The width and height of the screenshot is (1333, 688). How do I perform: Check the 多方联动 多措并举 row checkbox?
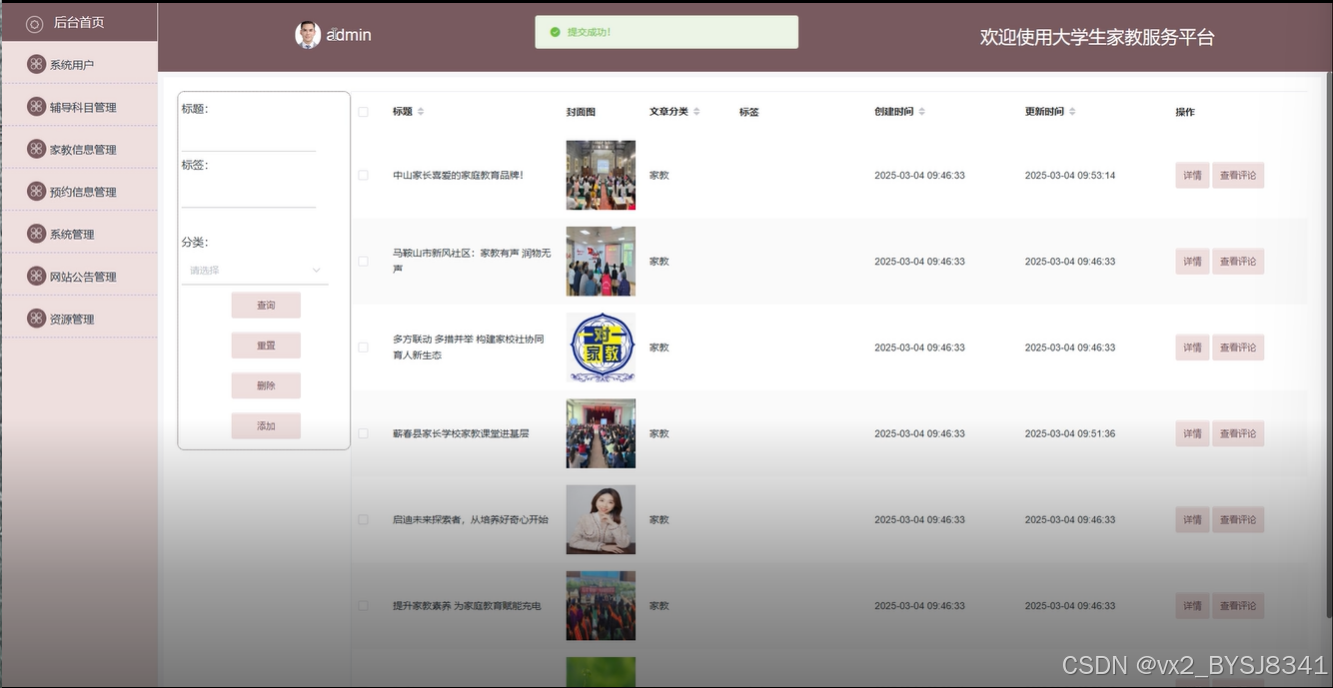pyautogui.click(x=363, y=347)
